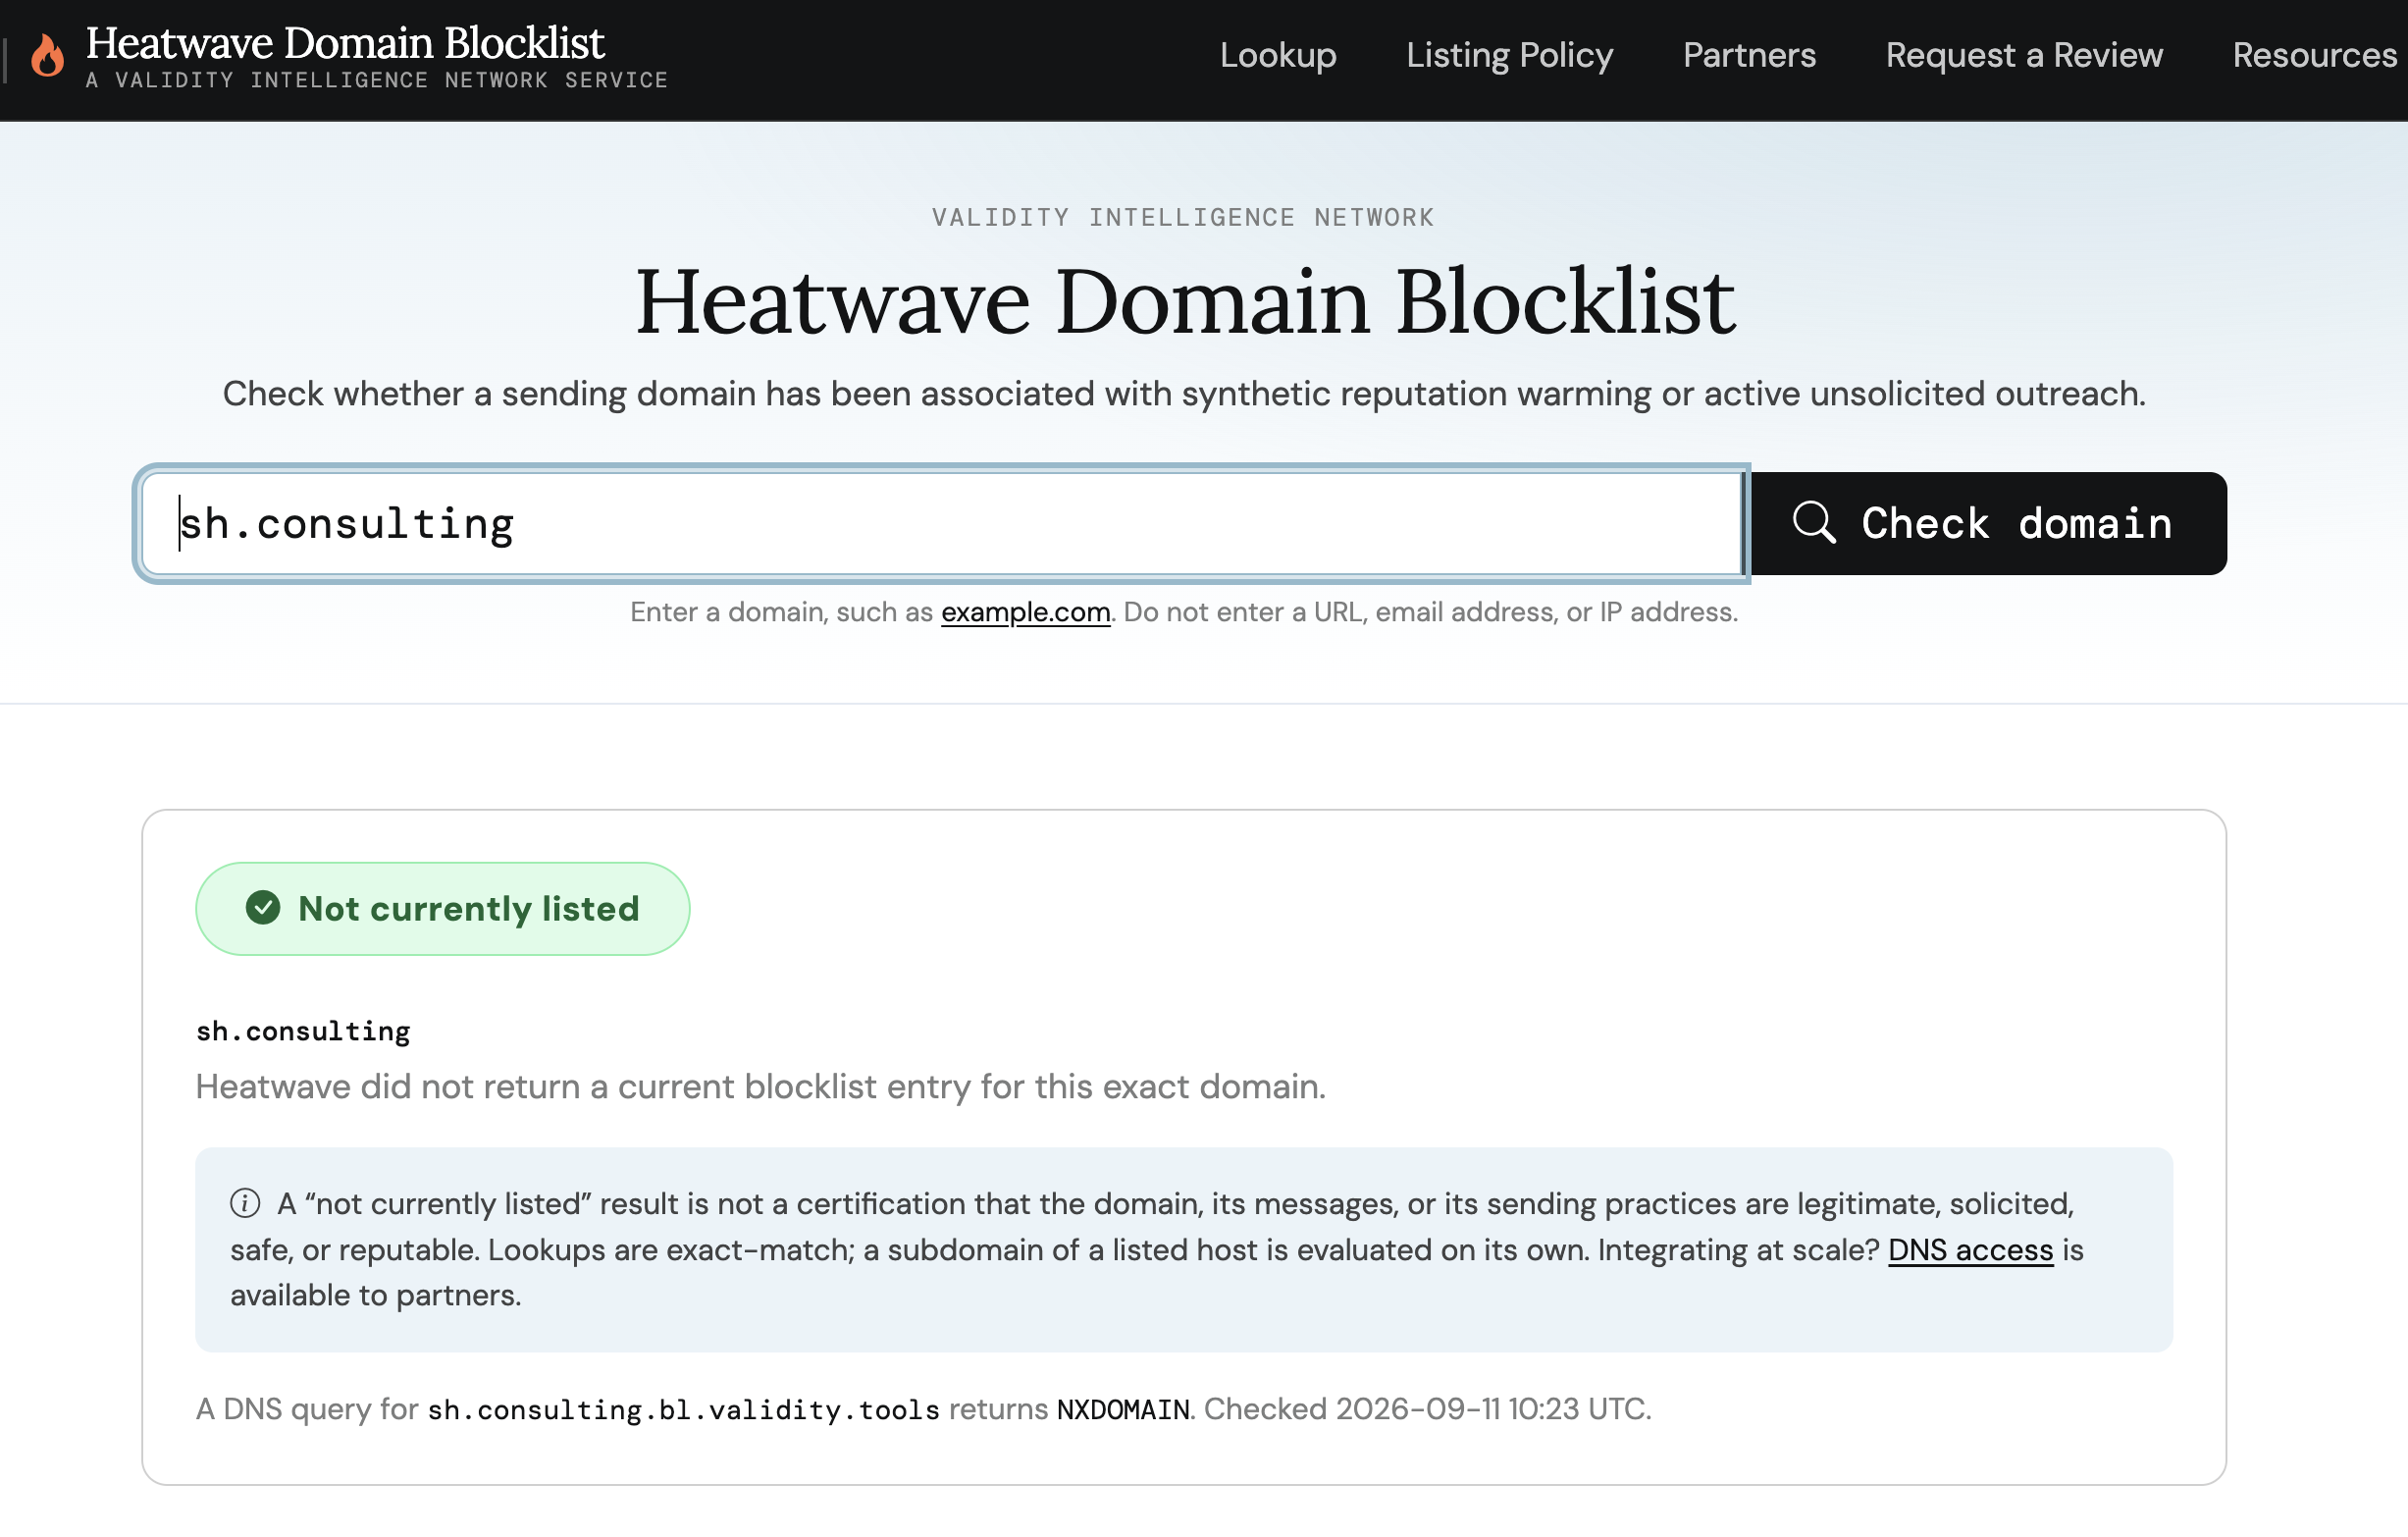Open the Listing Policy page
Image resolution: width=2408 pixels, height=1537 pixels.
1509,55
